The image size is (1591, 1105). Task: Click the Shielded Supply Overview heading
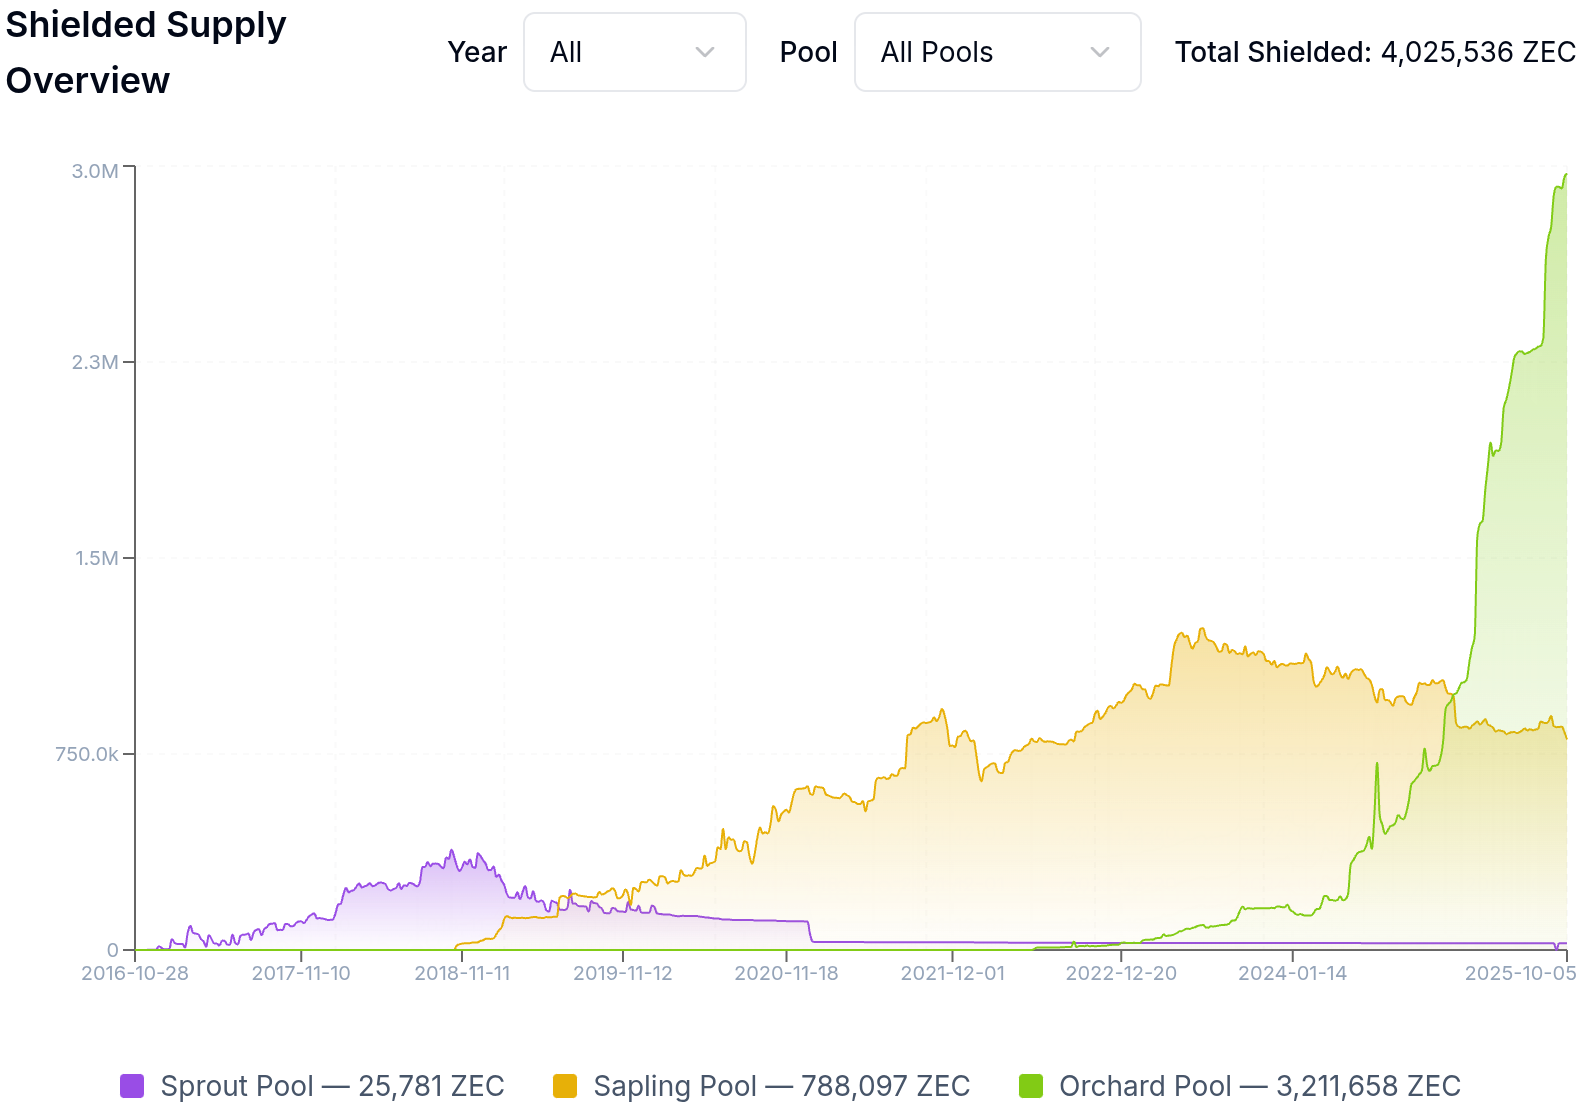point(146,52)
